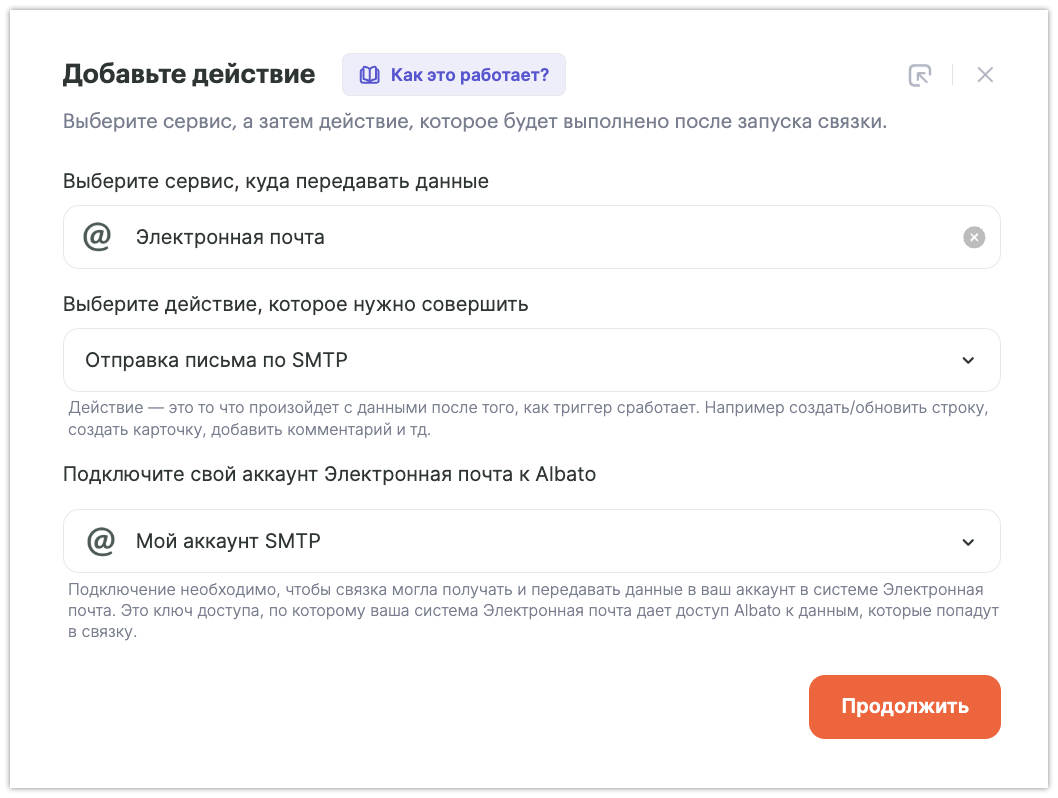1058x798 pixels.
Task: Click the book icon beside "Как это работает?"
Action: click(370, 75)
